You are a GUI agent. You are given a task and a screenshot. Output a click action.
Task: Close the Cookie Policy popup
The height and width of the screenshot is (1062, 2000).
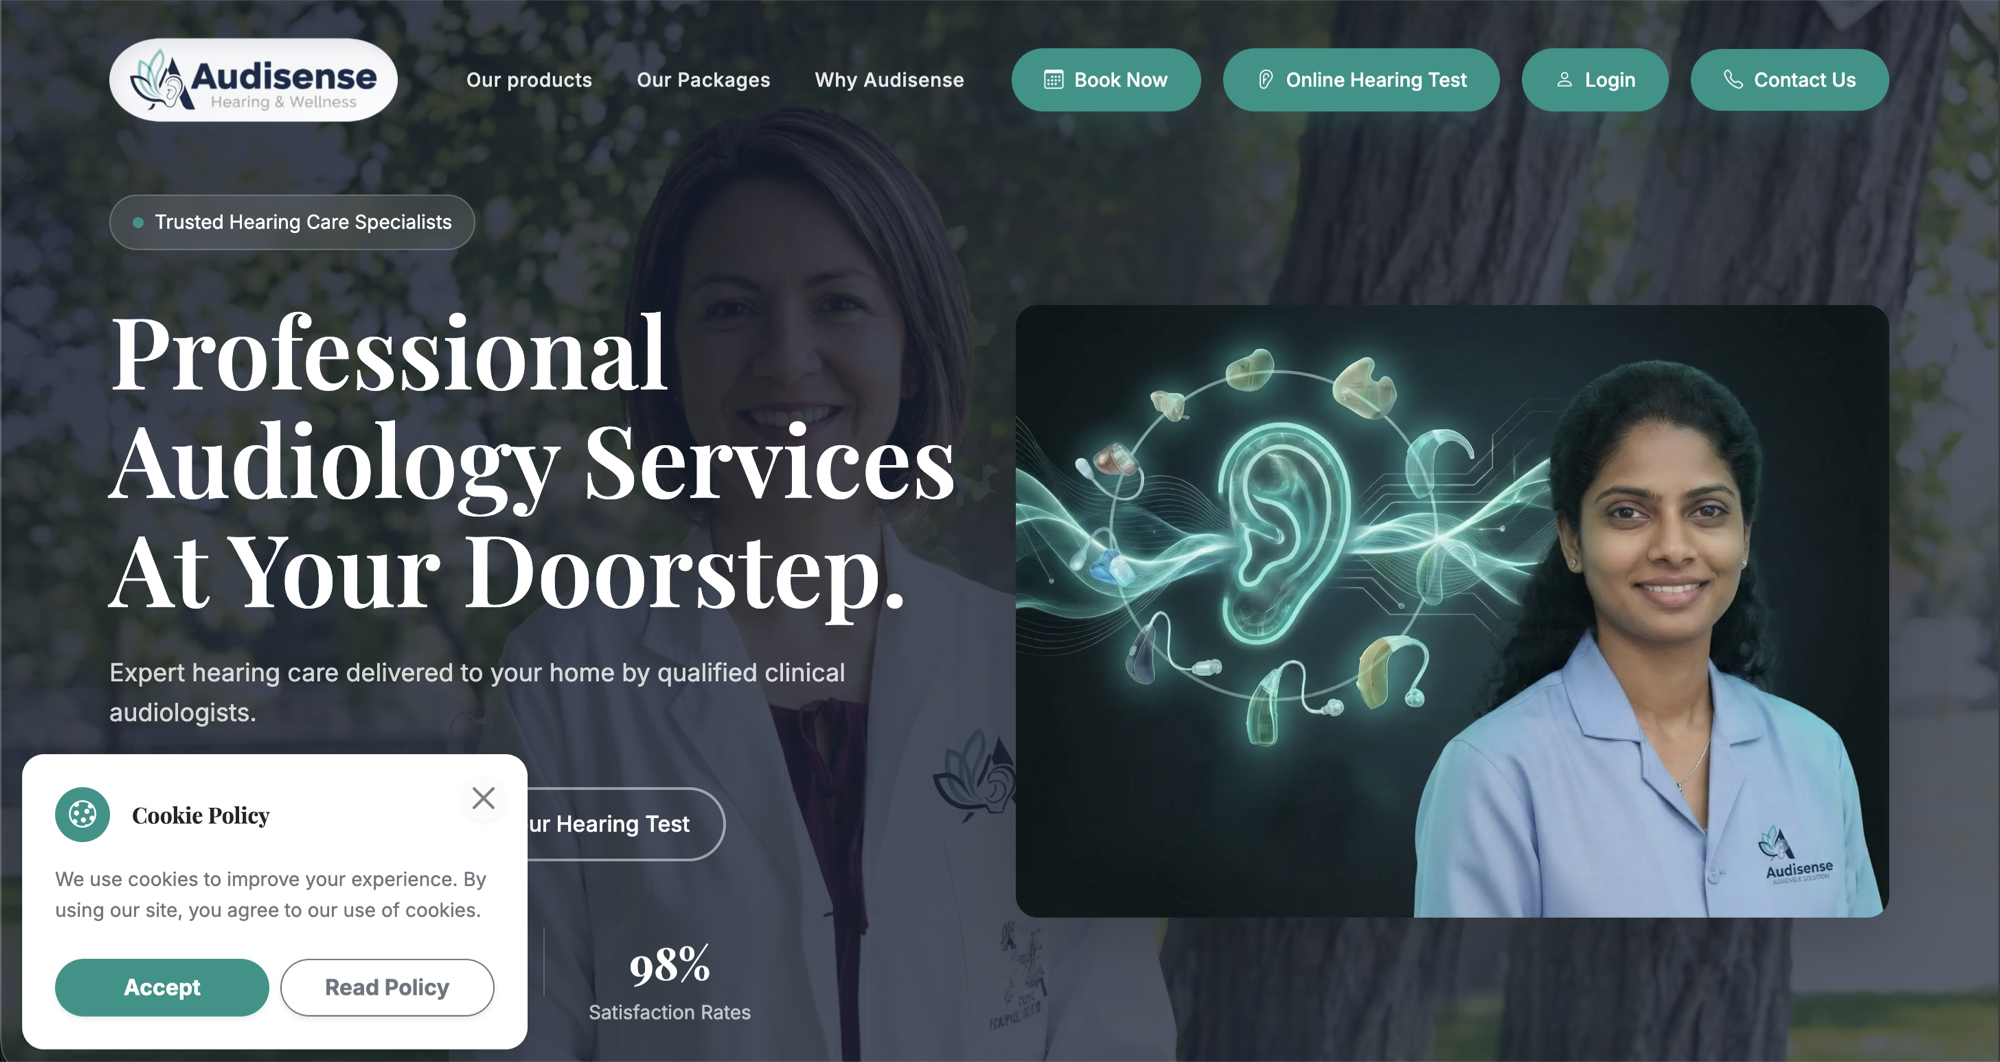point(483,797)
